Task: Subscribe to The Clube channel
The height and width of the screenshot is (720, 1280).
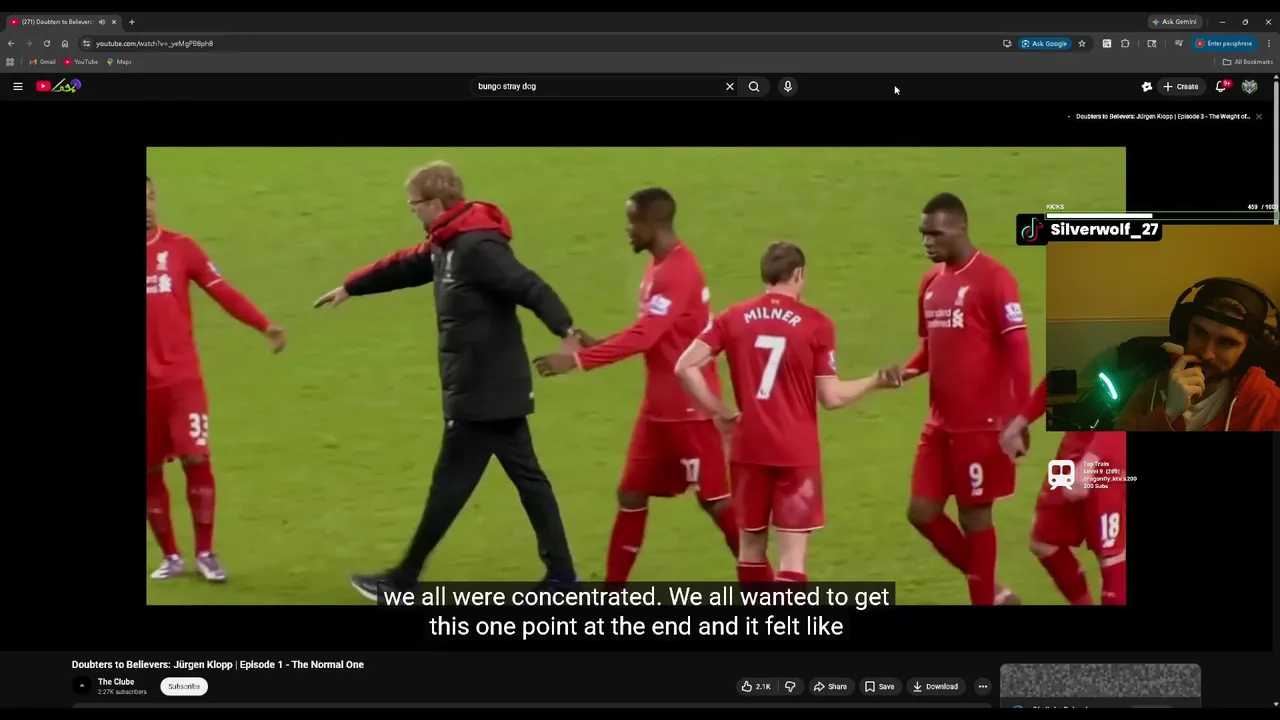Action: click(184, 686)
